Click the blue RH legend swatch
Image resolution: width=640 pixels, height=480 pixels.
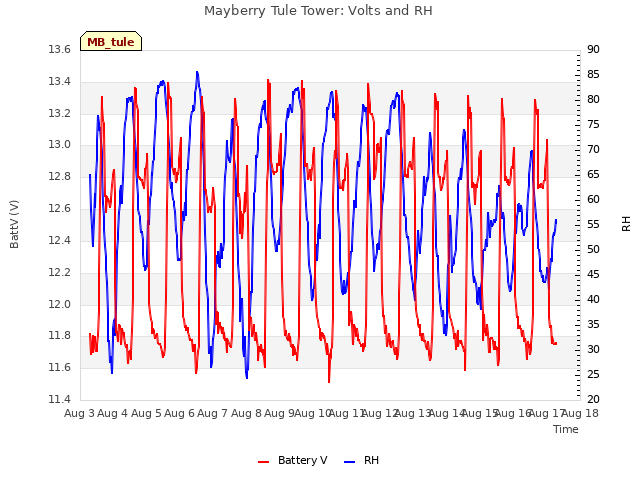coord(350,462)
